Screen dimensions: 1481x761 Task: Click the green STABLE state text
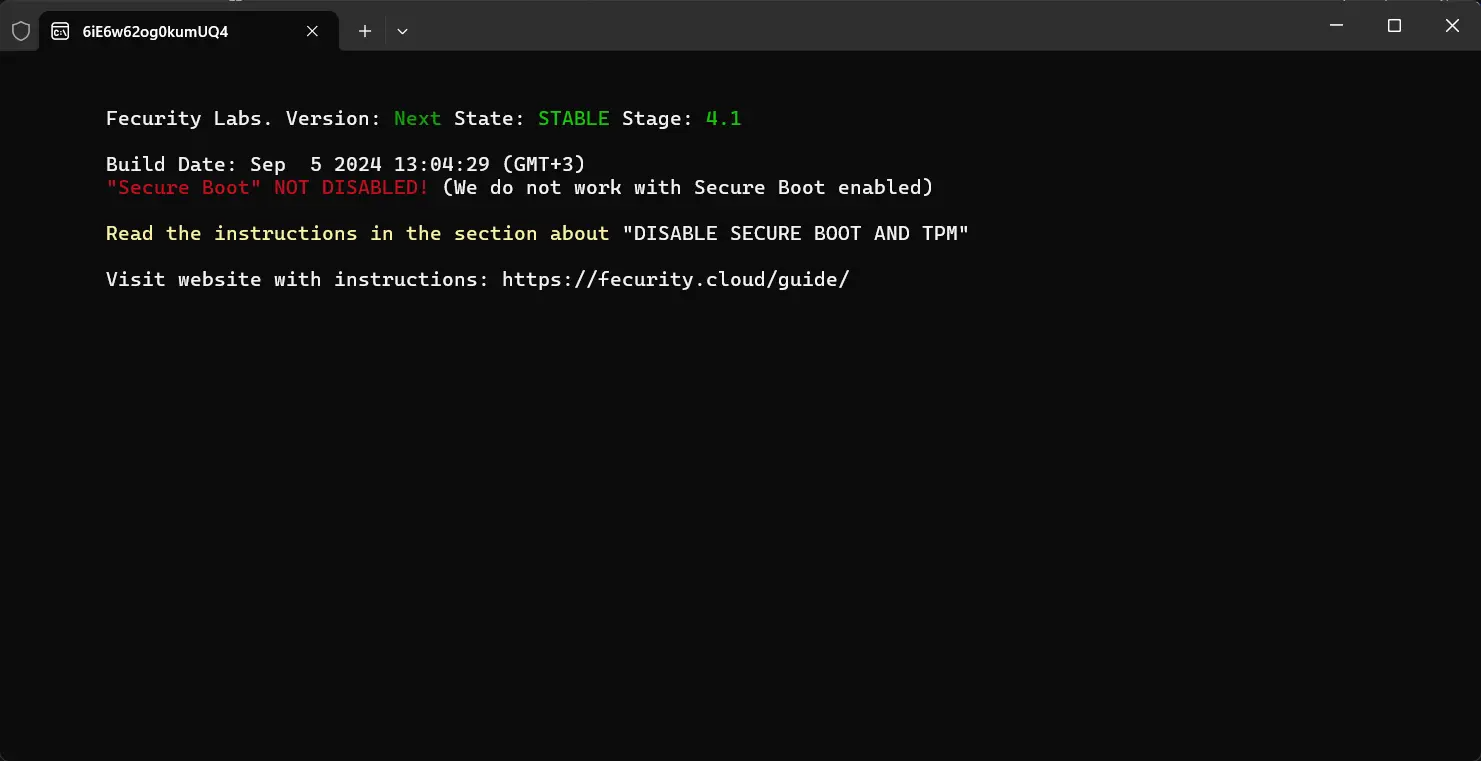573,118
